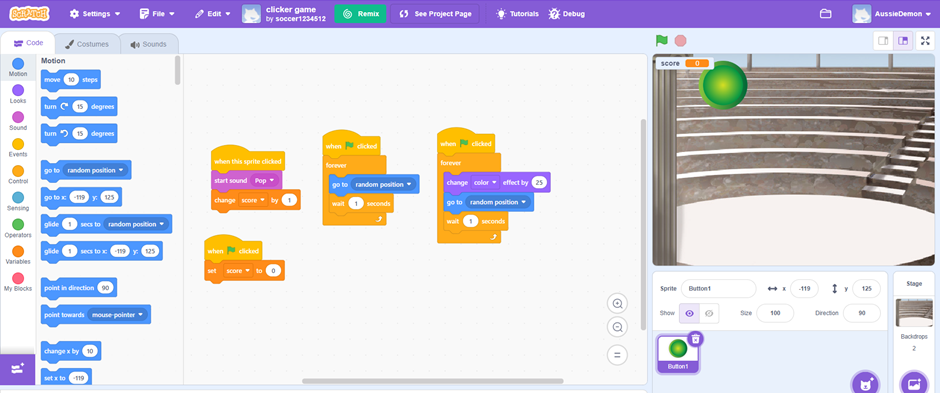Open change score variable dropdown
The image size is (940, 393).
(254, 200)
